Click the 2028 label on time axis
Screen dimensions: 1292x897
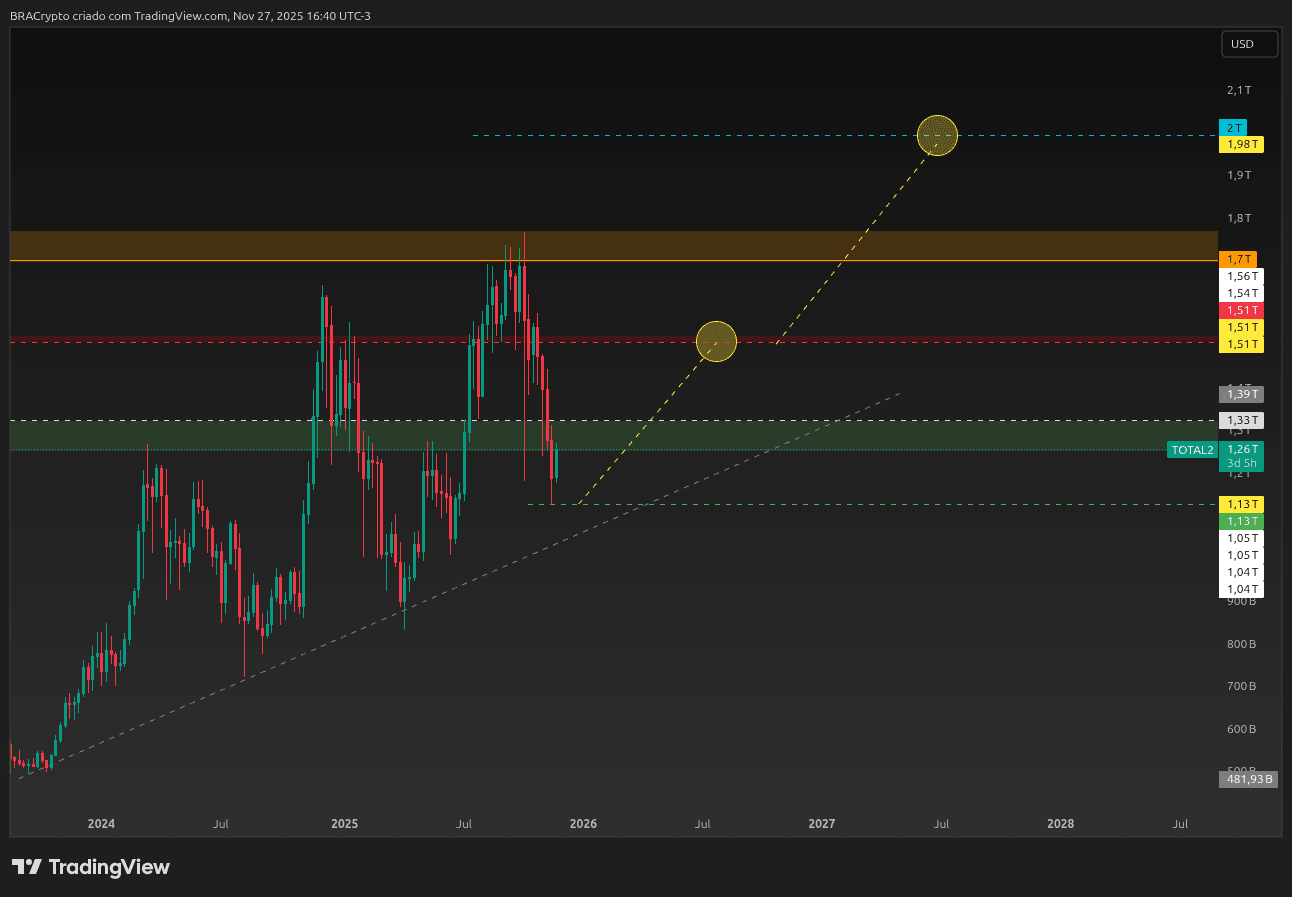tap(1061, 824)
